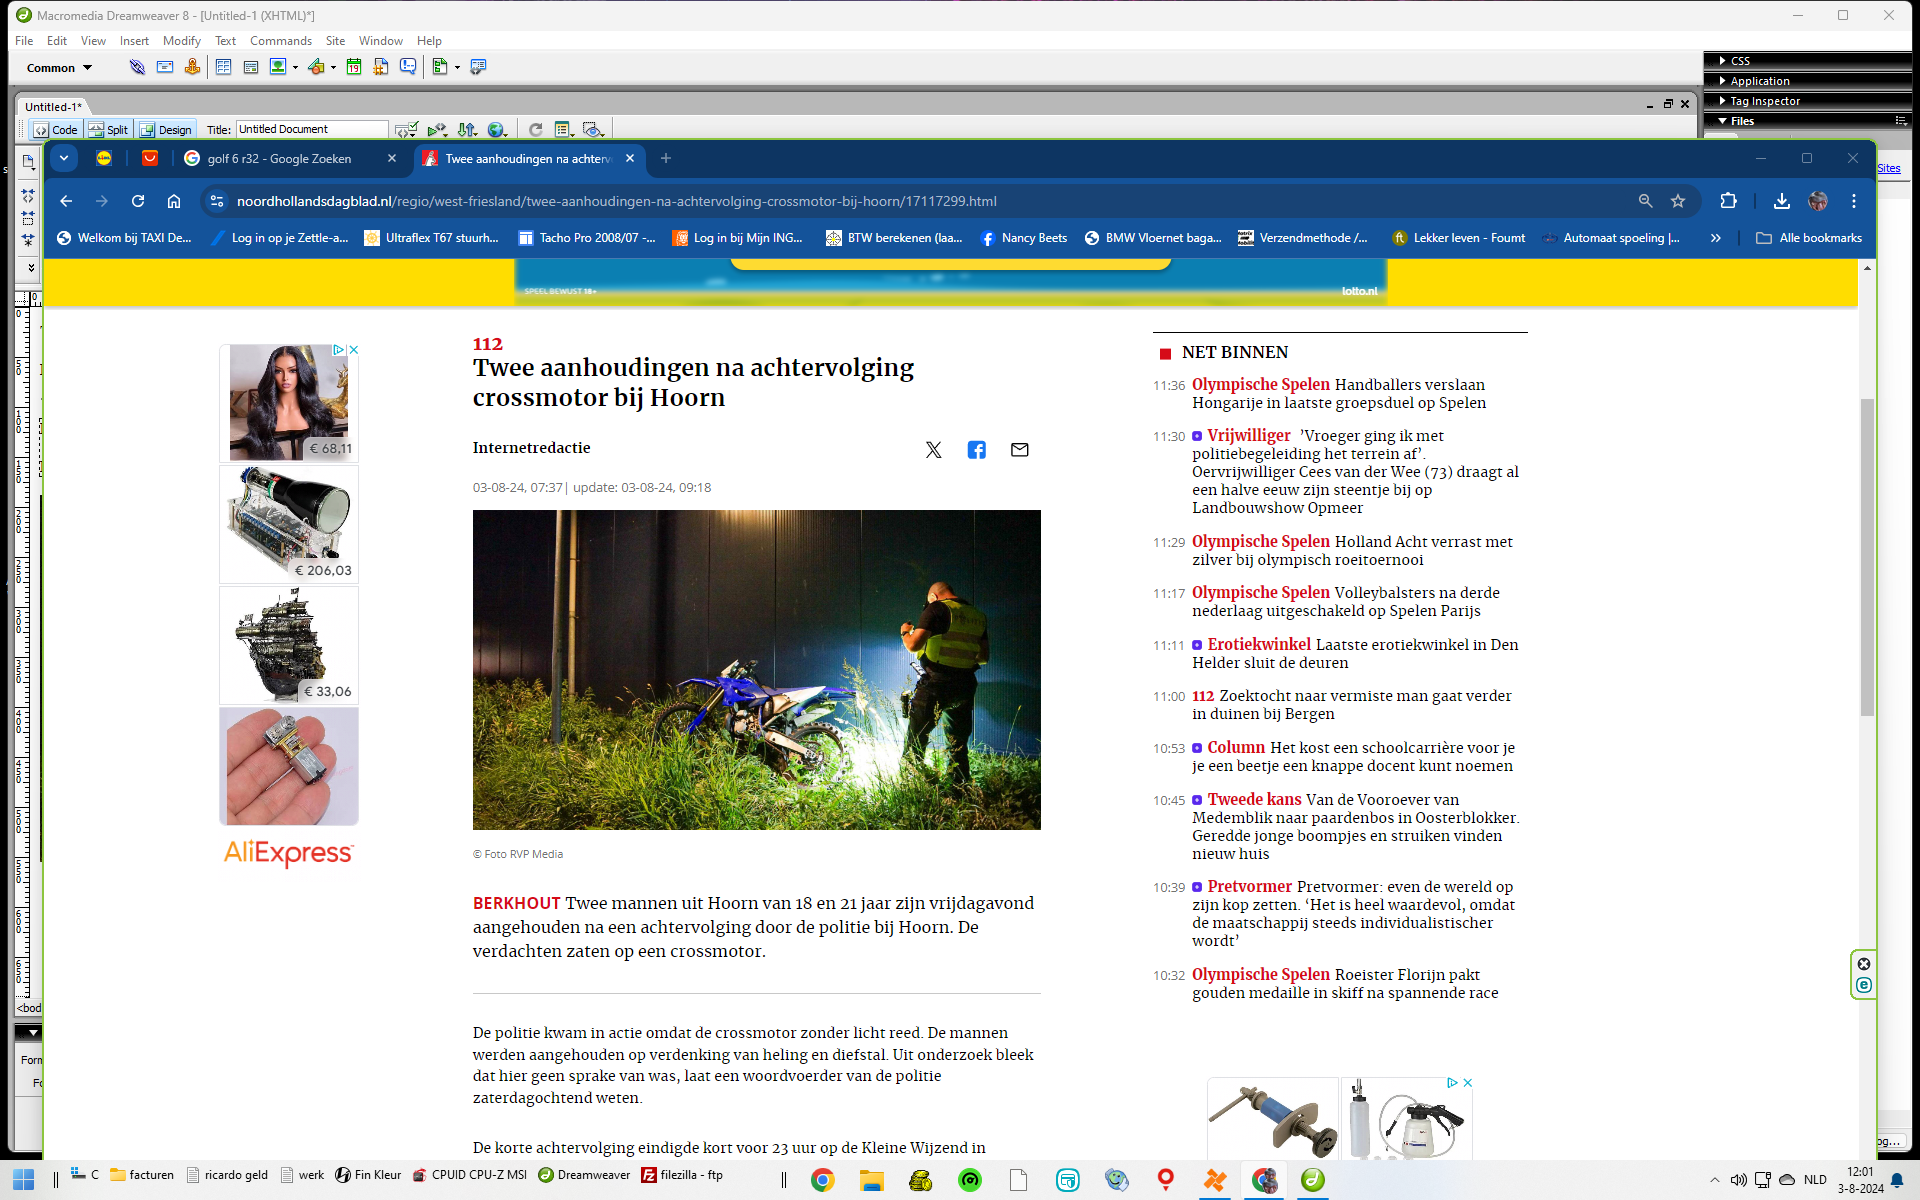Open Alle bookmarks folder

[x=1809, y=238]
